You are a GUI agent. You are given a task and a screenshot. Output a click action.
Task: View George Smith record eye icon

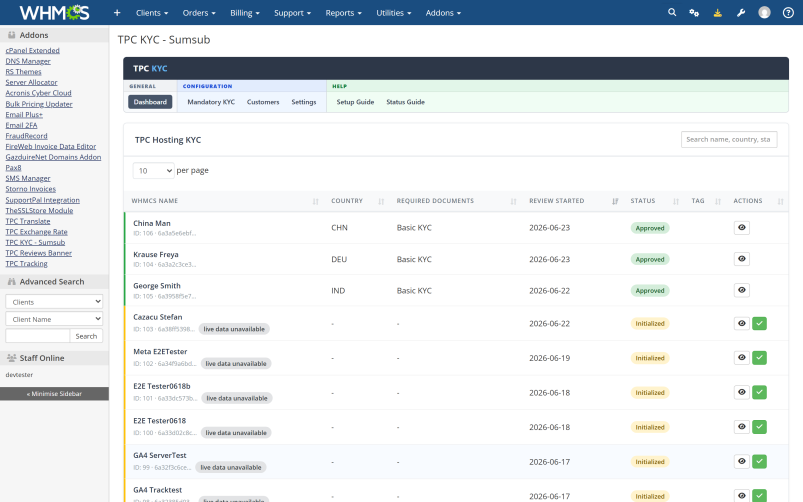click(x=742, y=290)
